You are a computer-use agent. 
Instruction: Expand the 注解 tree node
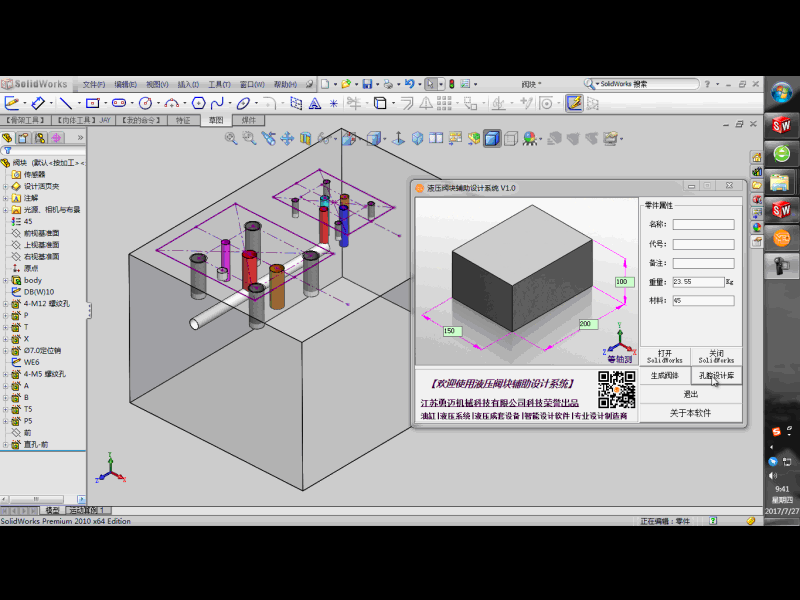point(6,198)
